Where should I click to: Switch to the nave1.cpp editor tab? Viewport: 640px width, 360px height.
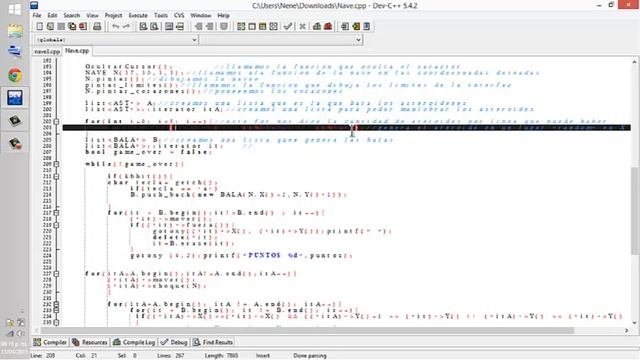click(x=47, y=51)
